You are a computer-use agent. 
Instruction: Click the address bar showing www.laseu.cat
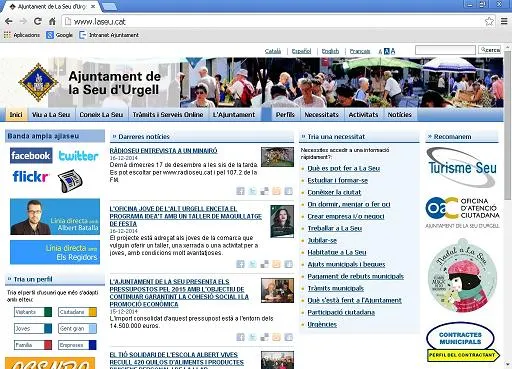[x=273, y=22]
